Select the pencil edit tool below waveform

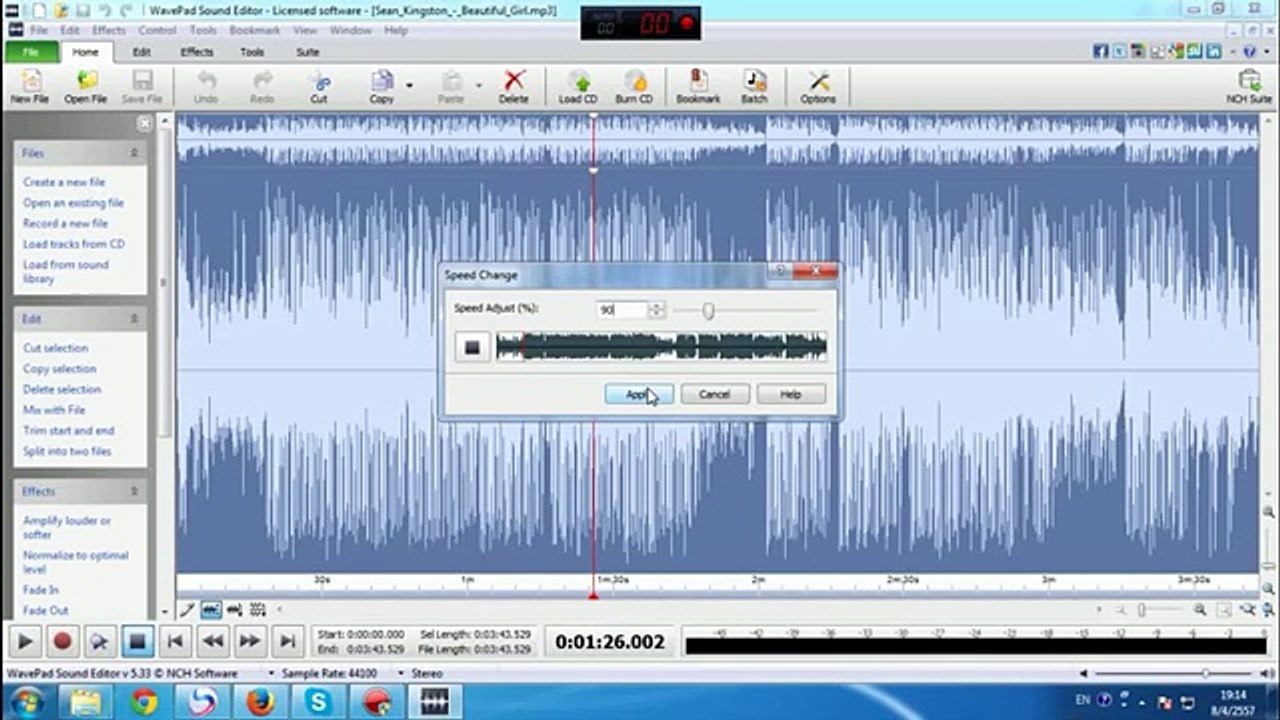[188, 609]
